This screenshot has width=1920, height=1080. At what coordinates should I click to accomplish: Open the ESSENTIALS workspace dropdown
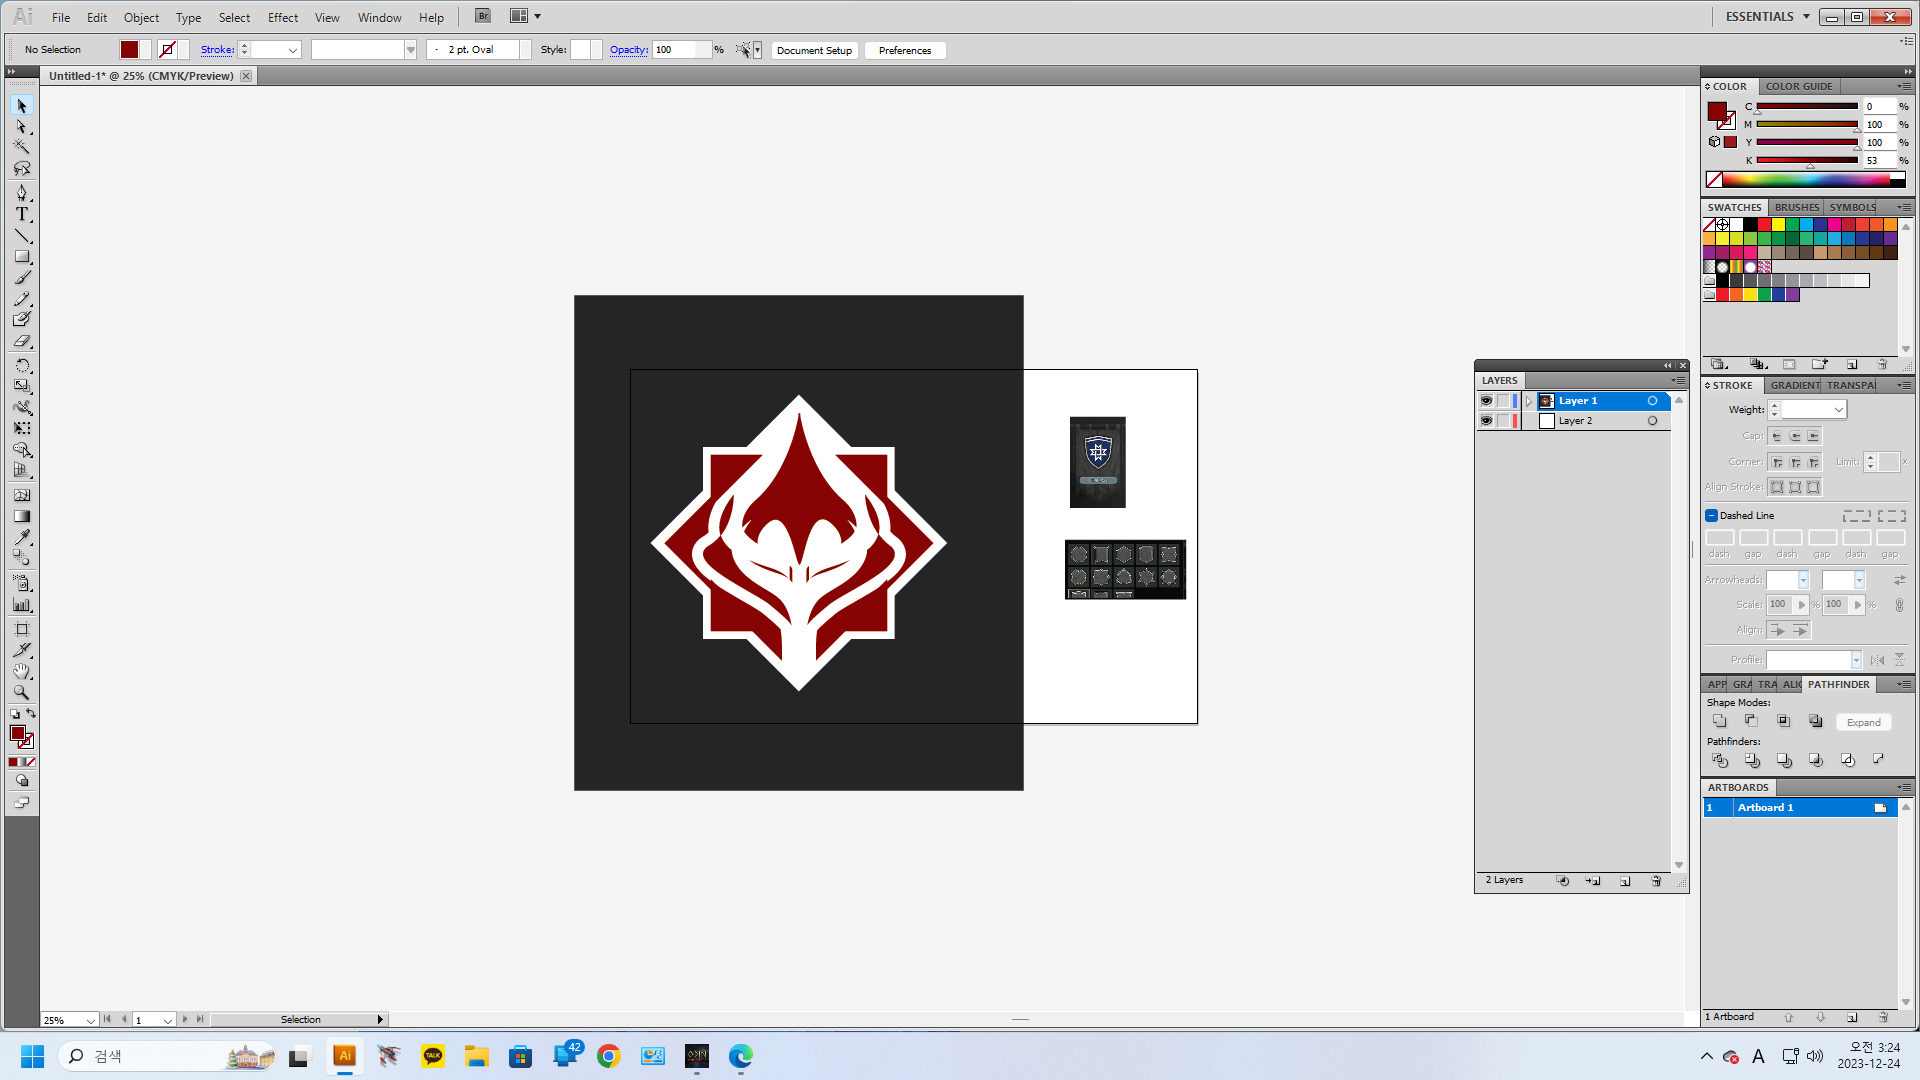click(x=1806, y=17)
